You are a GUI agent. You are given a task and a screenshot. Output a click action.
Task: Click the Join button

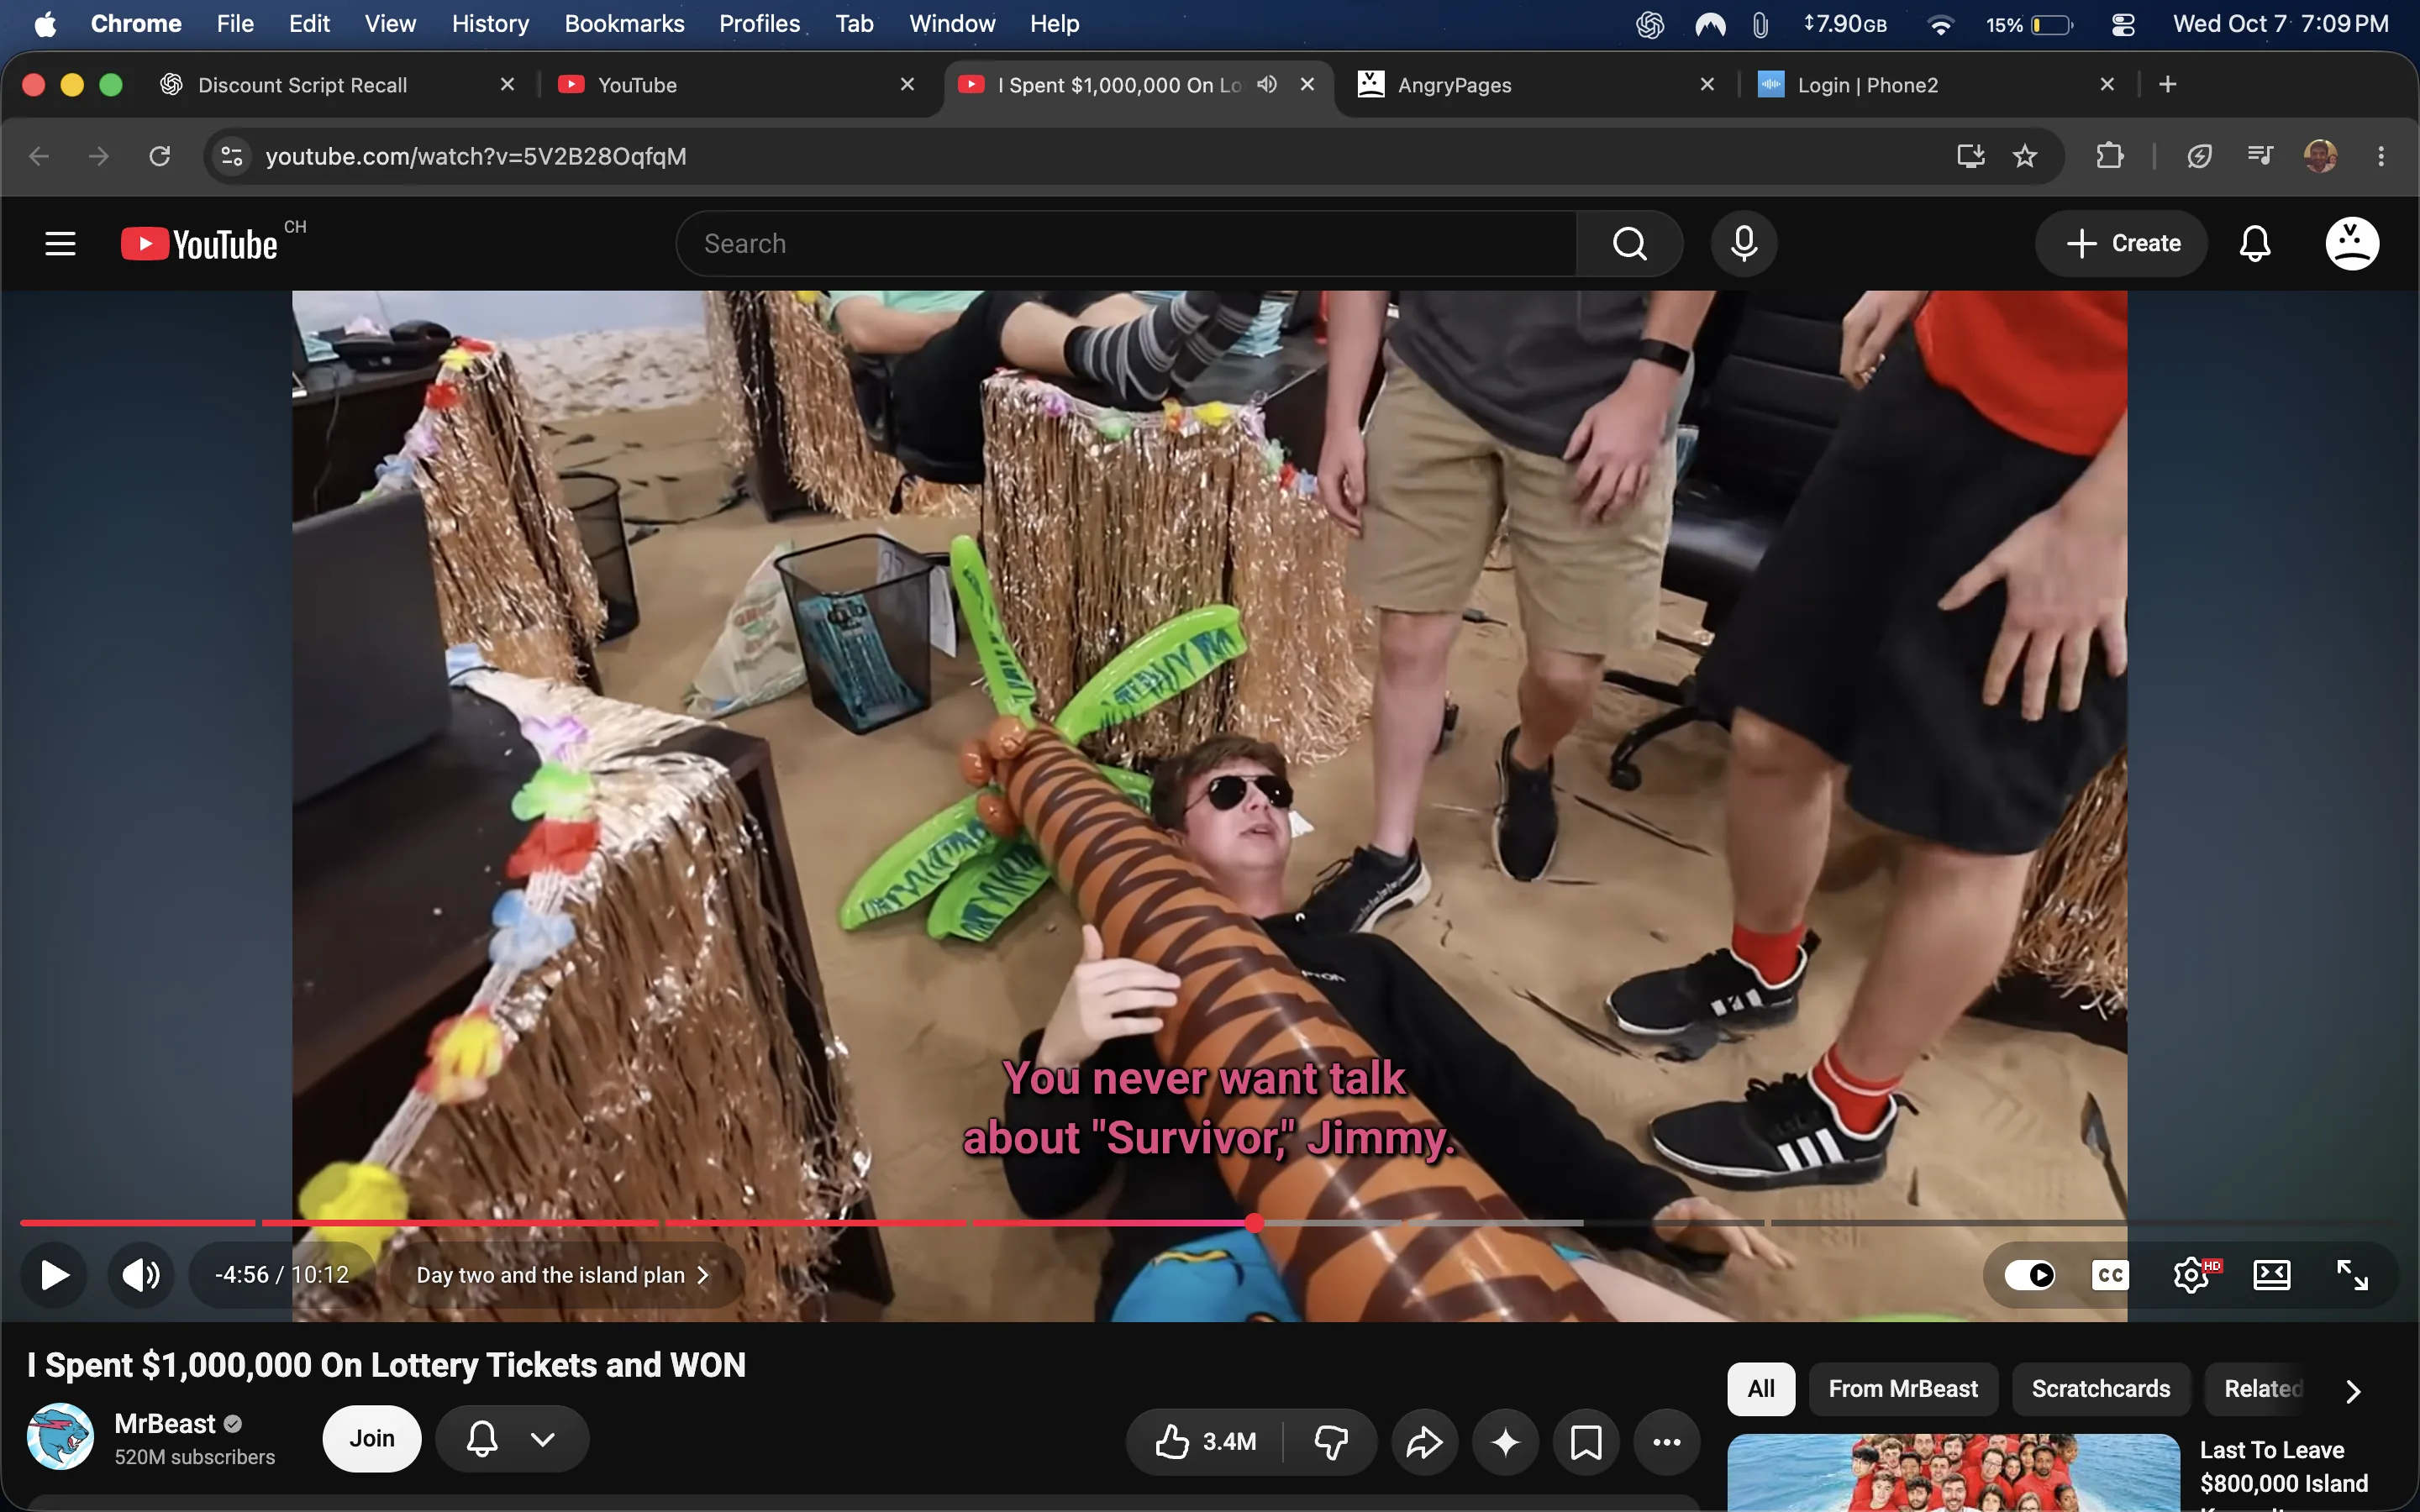372,1439
